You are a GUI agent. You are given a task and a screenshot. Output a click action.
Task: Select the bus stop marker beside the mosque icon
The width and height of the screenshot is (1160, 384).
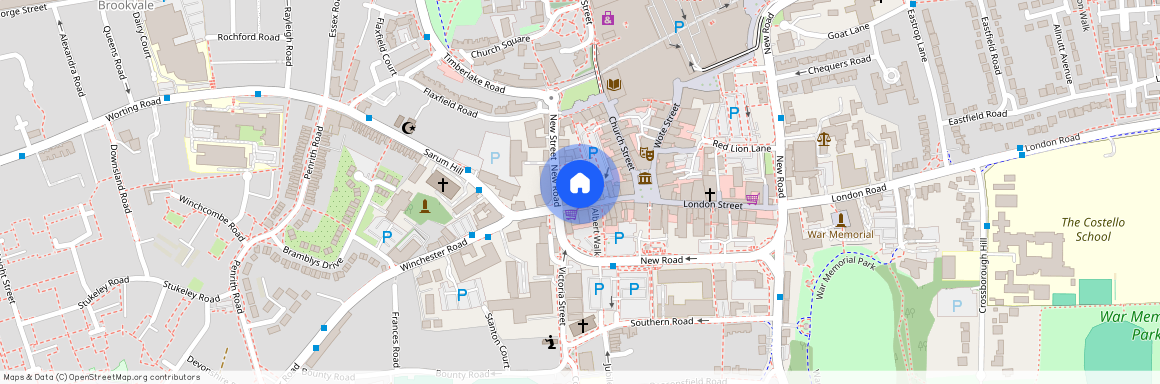point(368,118)
